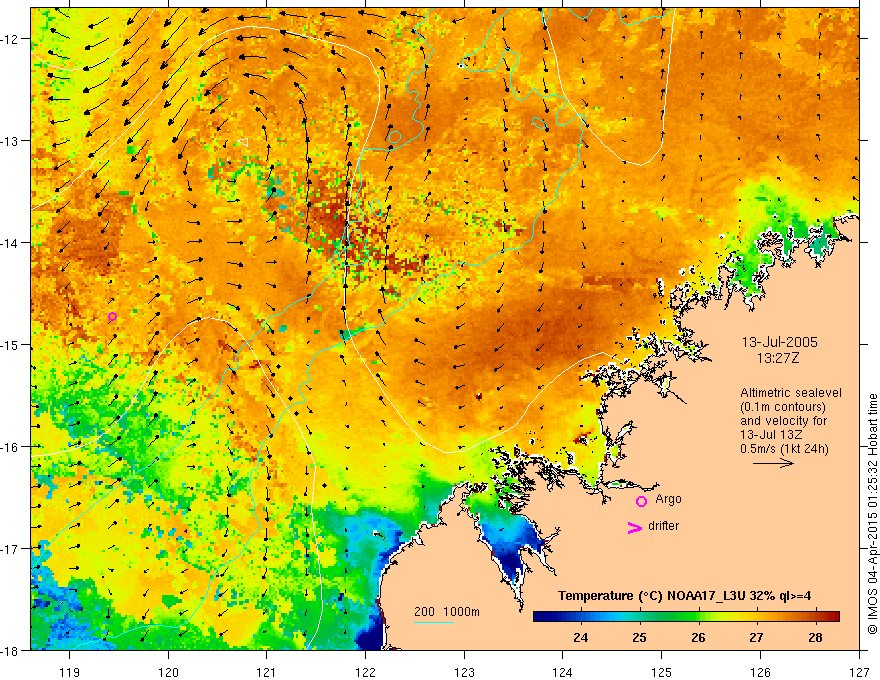880x680 pixels.
Task: Click the cyan 200/1000m depth contour legend line
Action: click(434, 622)
